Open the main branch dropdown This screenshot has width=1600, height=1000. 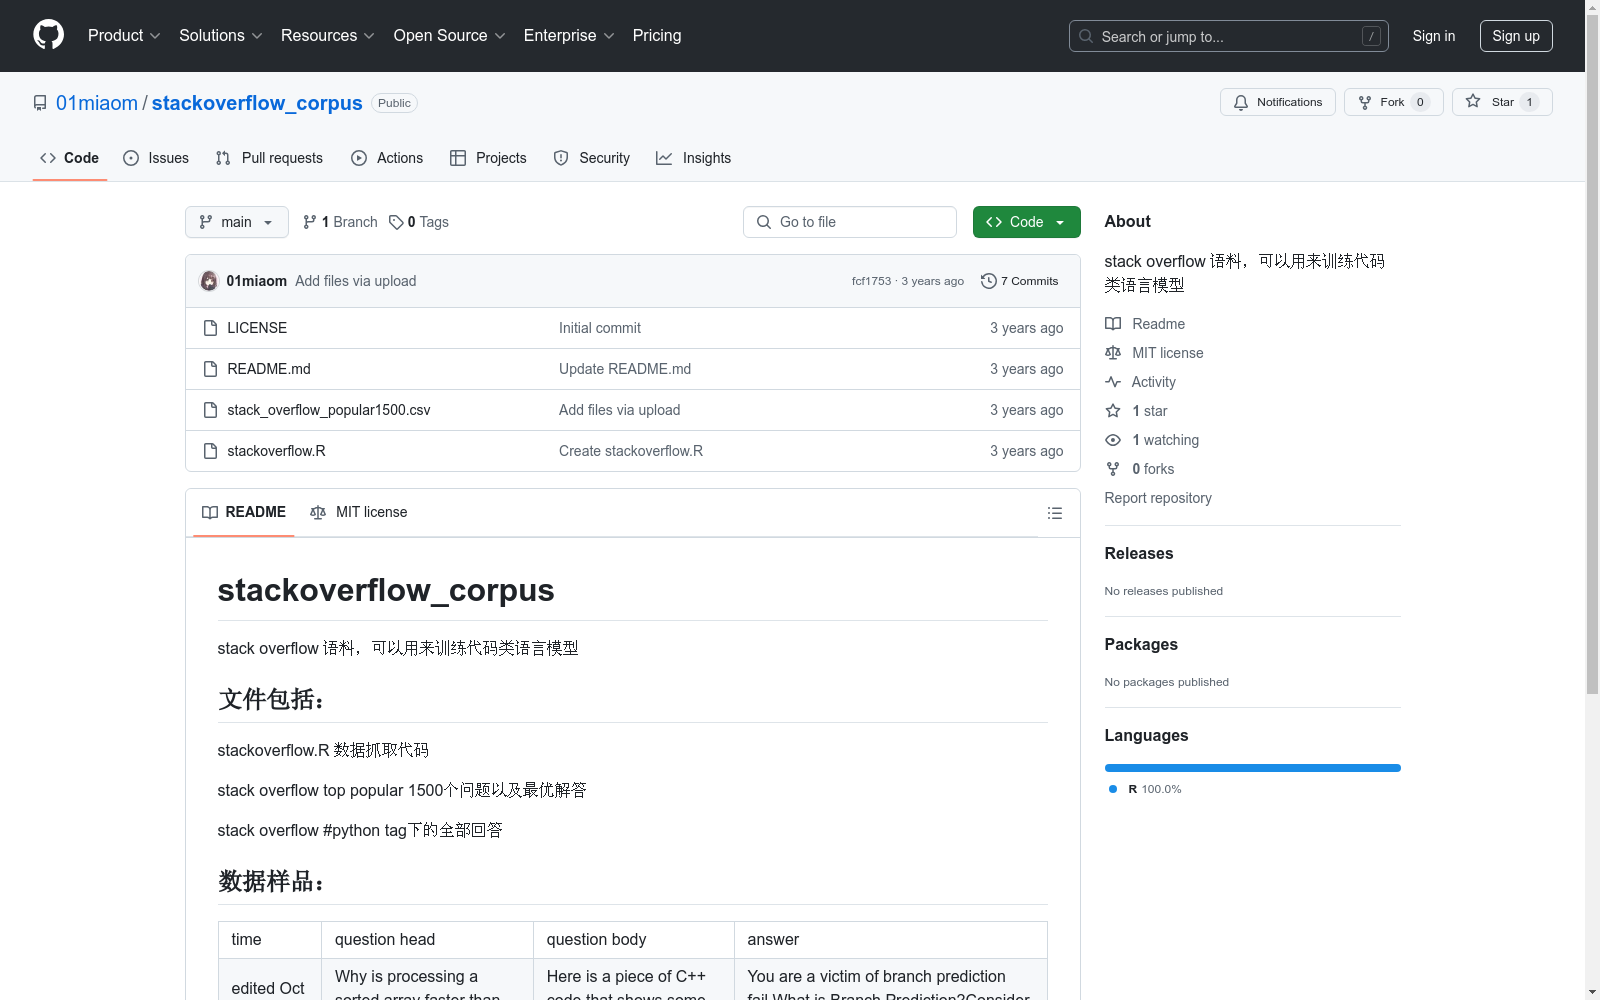236,222
